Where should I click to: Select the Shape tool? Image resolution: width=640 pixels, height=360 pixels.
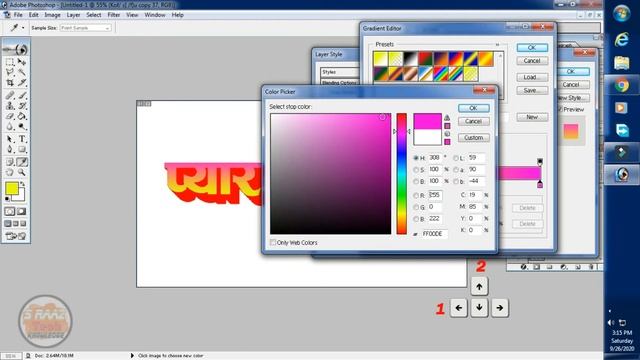[x=22, y=150]
